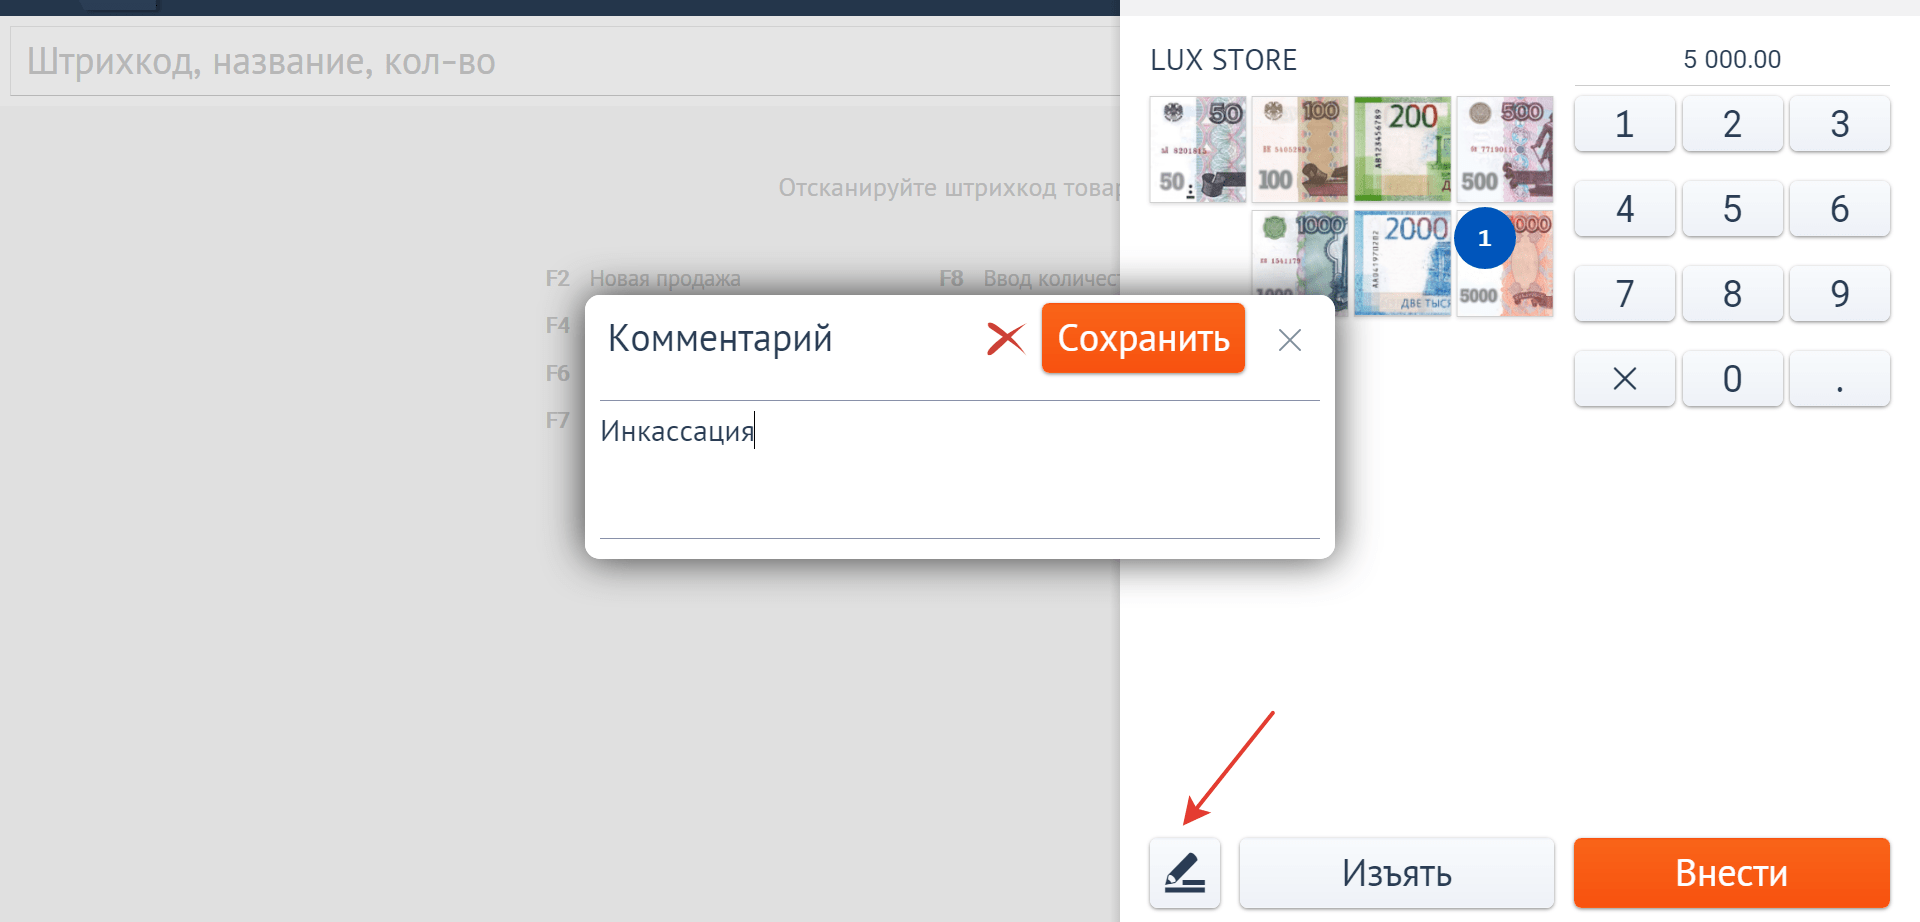Tap the keypad decimal point key

pyautogui.click(x=1839, y=379)
